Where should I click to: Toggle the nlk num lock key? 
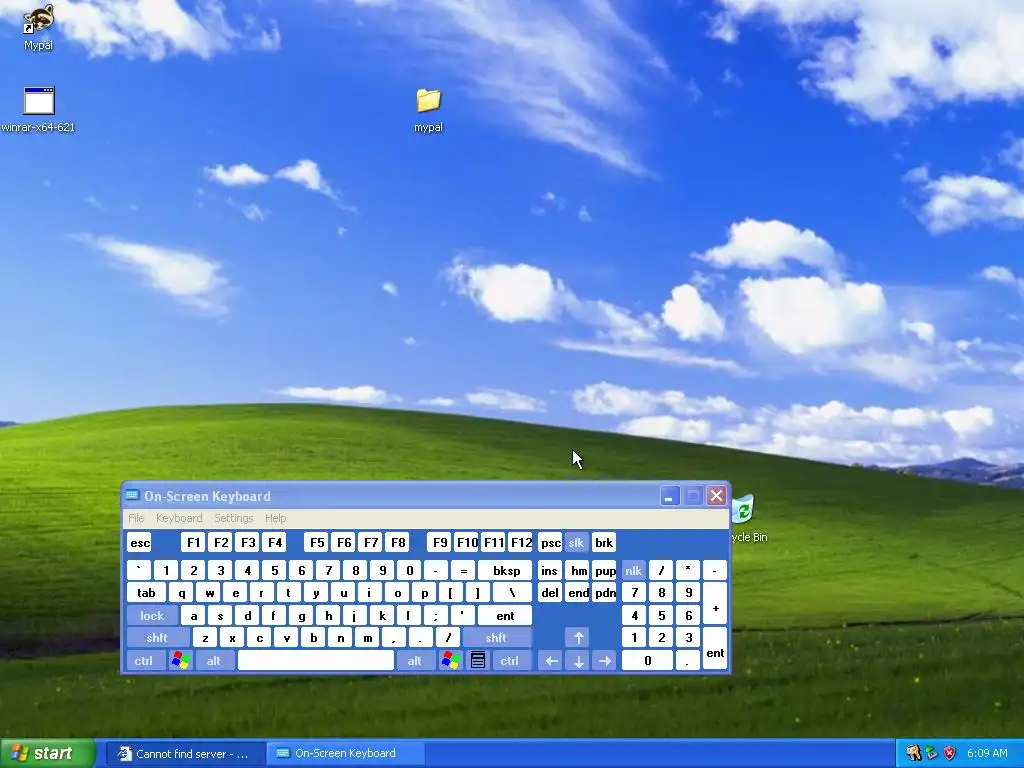pos(633,570)
